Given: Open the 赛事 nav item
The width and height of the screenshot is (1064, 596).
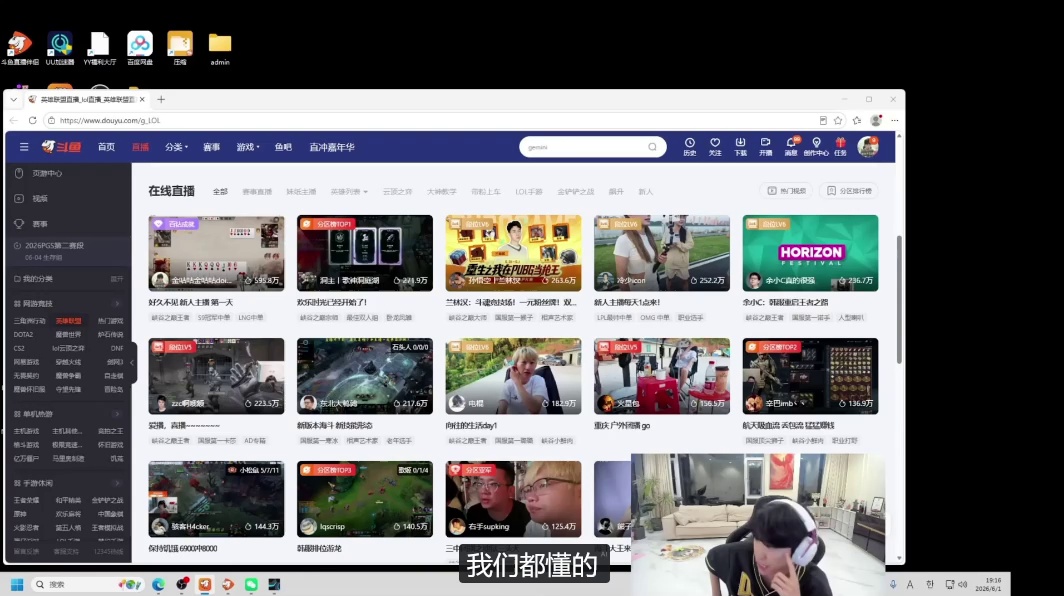Looking at the screenshot, I should tap(212, 147).
